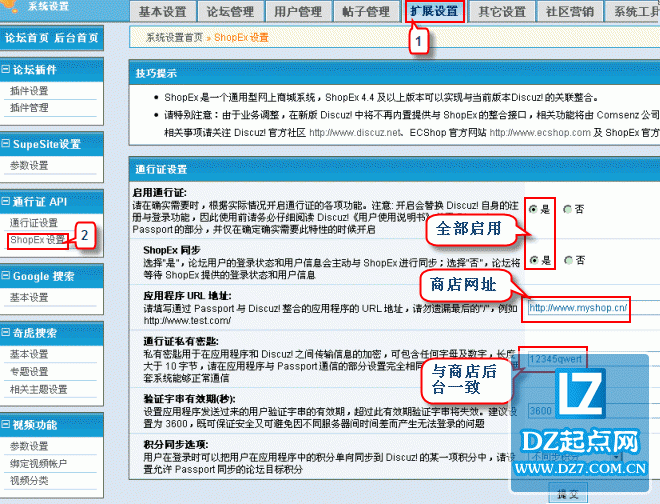660x504 pixels.
Task: Choose 否 for ShopEx 同步
Action: click(x=567, y=260)
